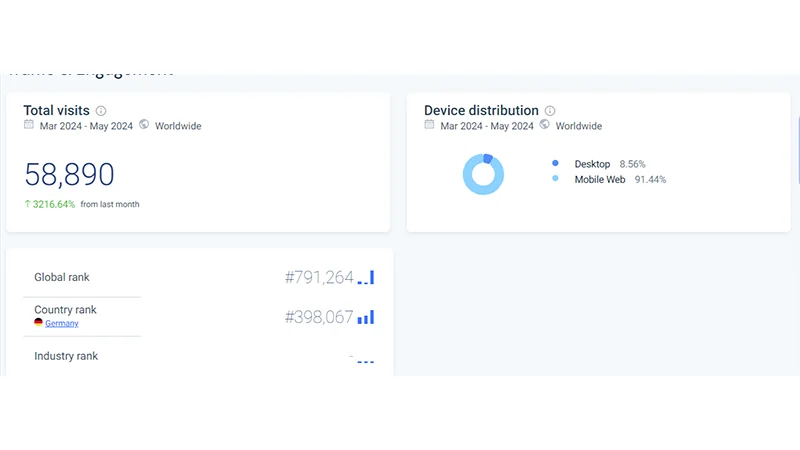Click the Global rank bar chart icon
The width and height of the screenshot is (800, 450).
tap(366, 278)
